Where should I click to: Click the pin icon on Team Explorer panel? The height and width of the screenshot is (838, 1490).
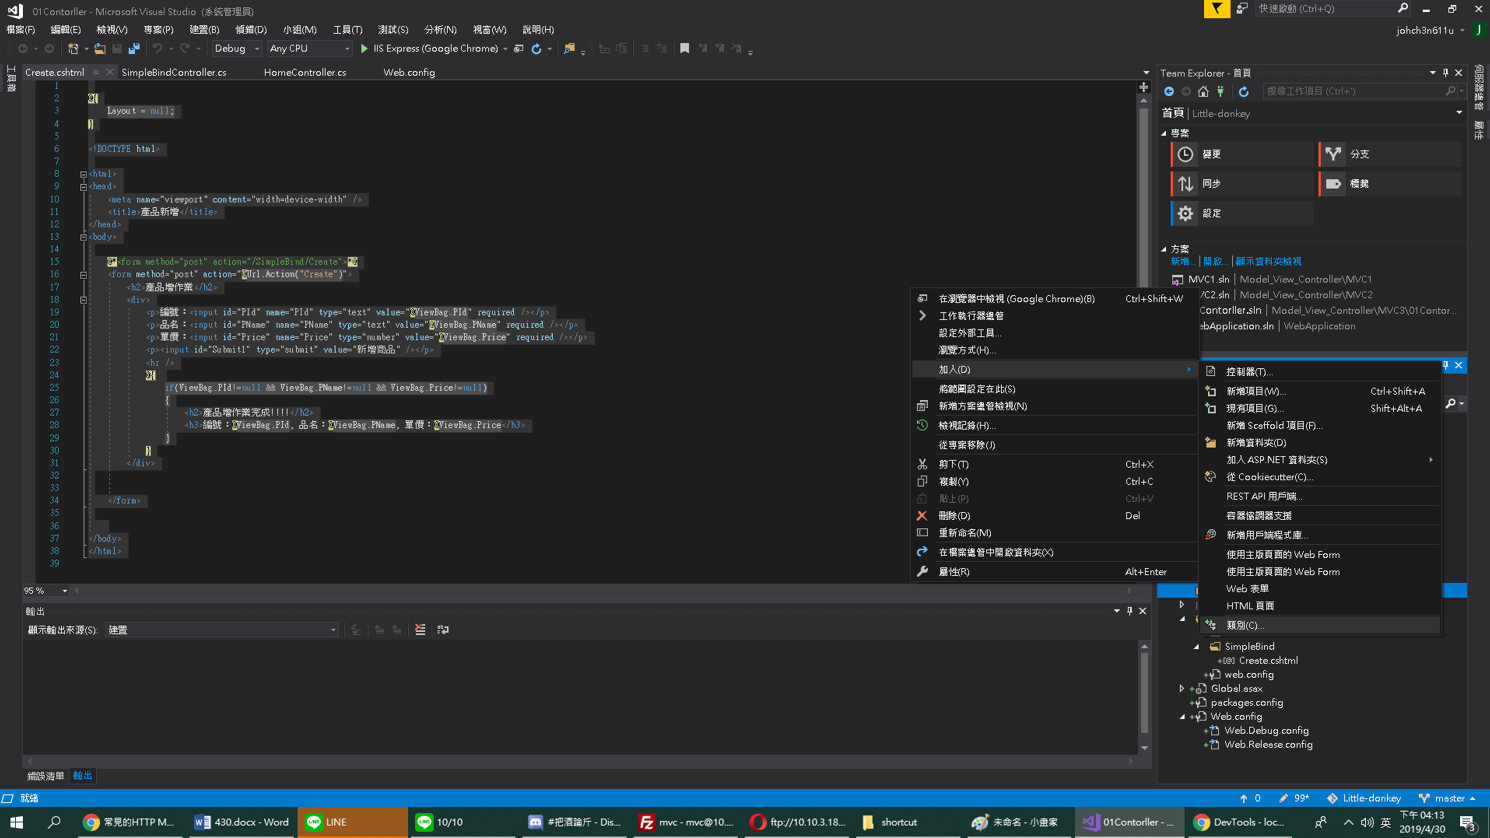click(x=1445, y=73)
